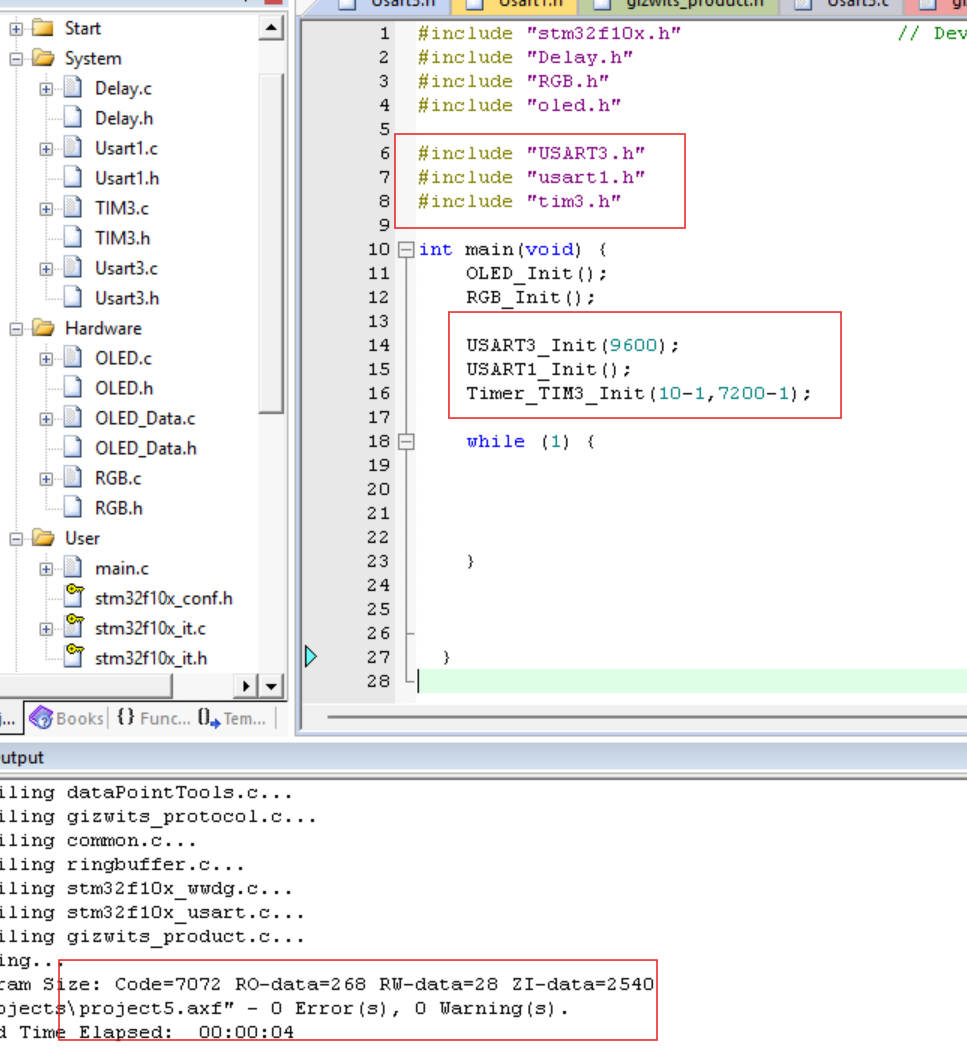This screenshot has width=967, height=1051.
Task: Click the Books tab icon
Action: pyautogui.click(x=41, y=718)
